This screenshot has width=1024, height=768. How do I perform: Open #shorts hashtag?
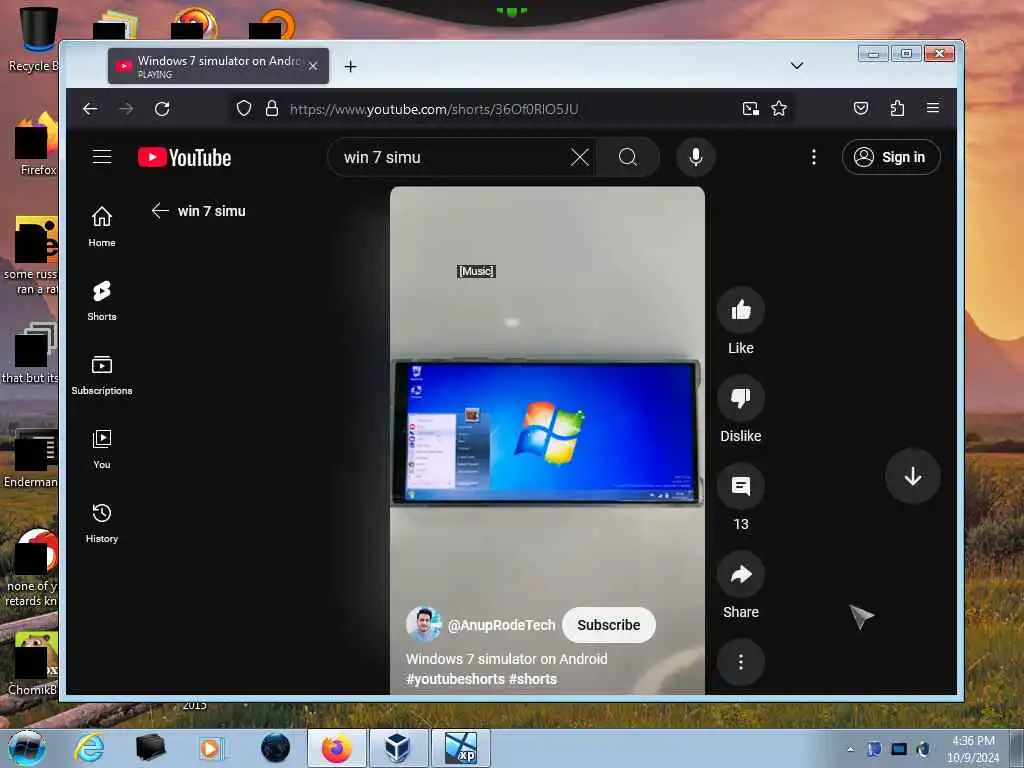533,679
